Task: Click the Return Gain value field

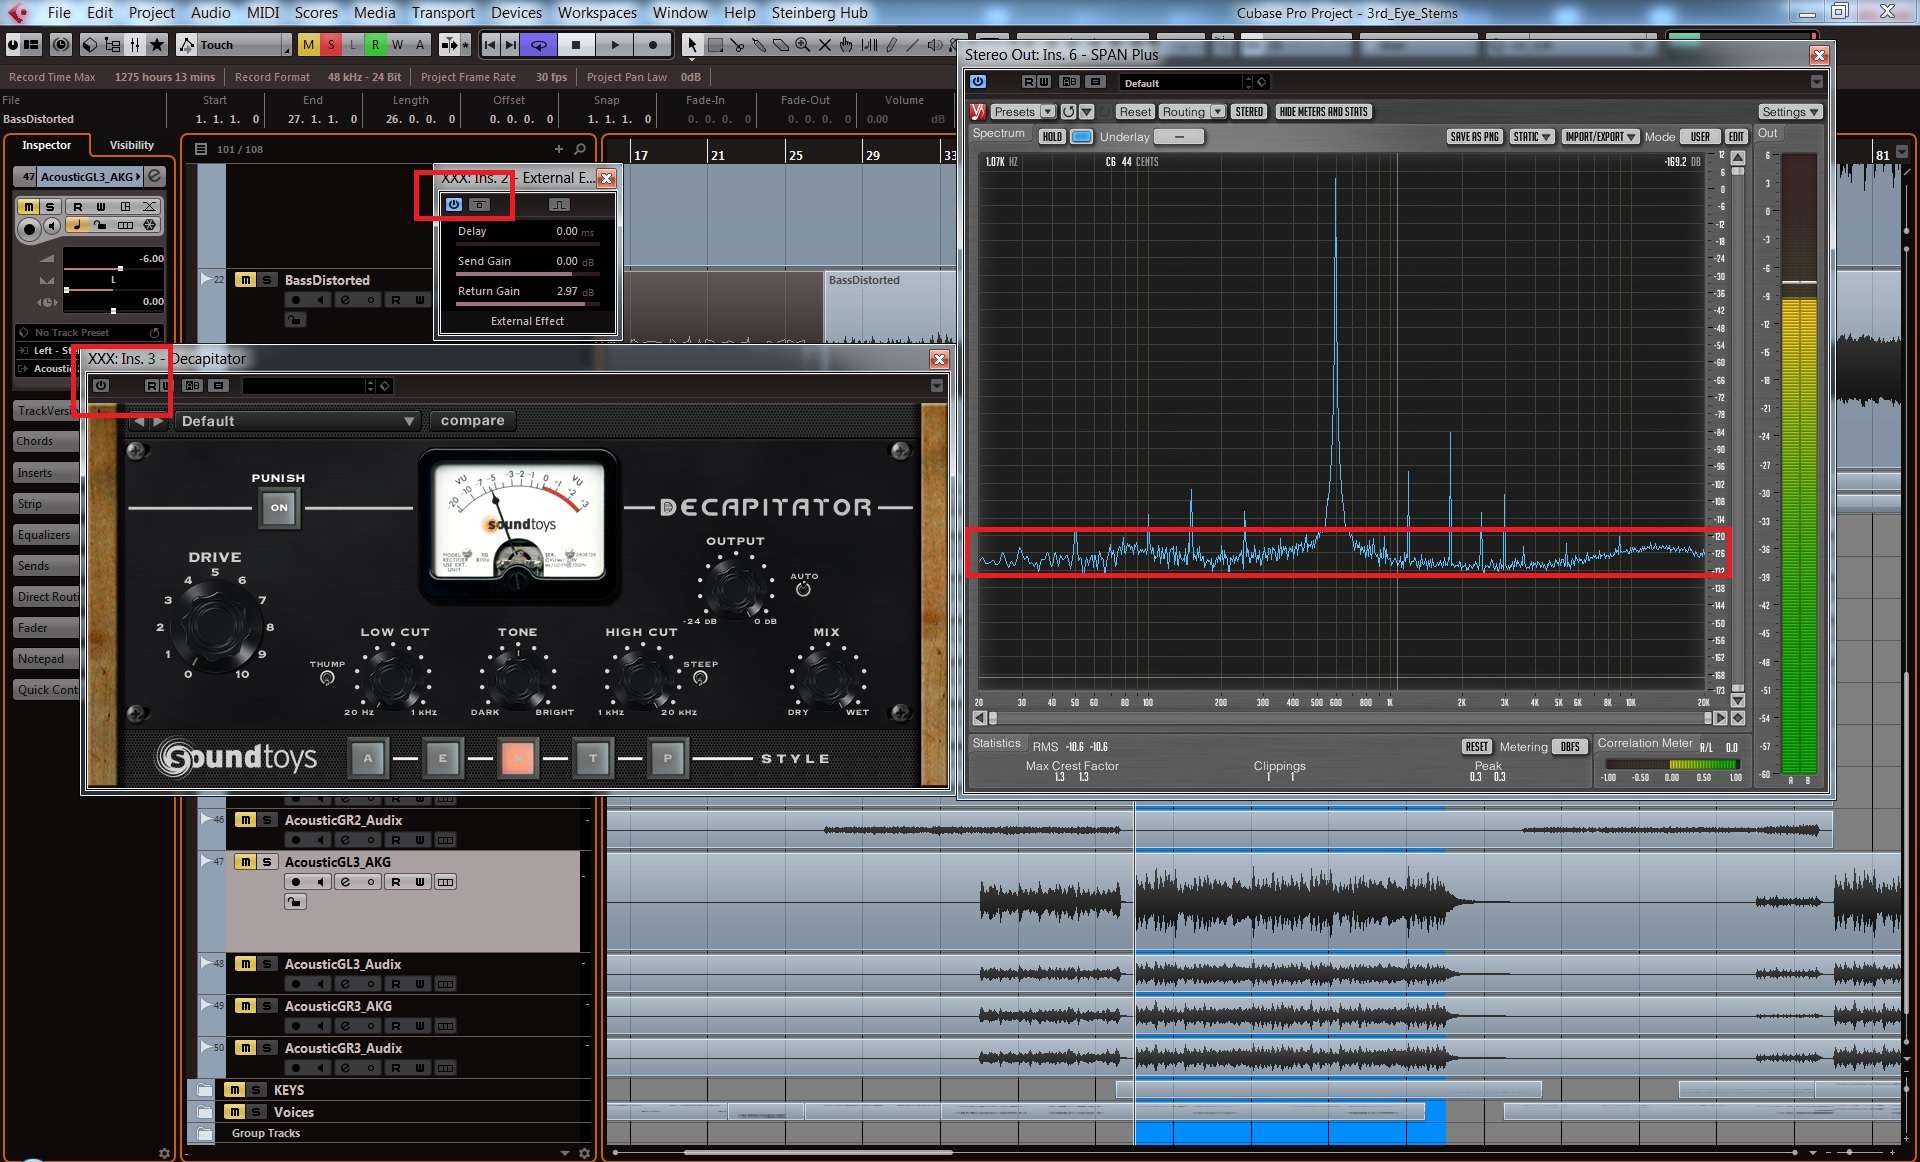Action: [567, 291]
